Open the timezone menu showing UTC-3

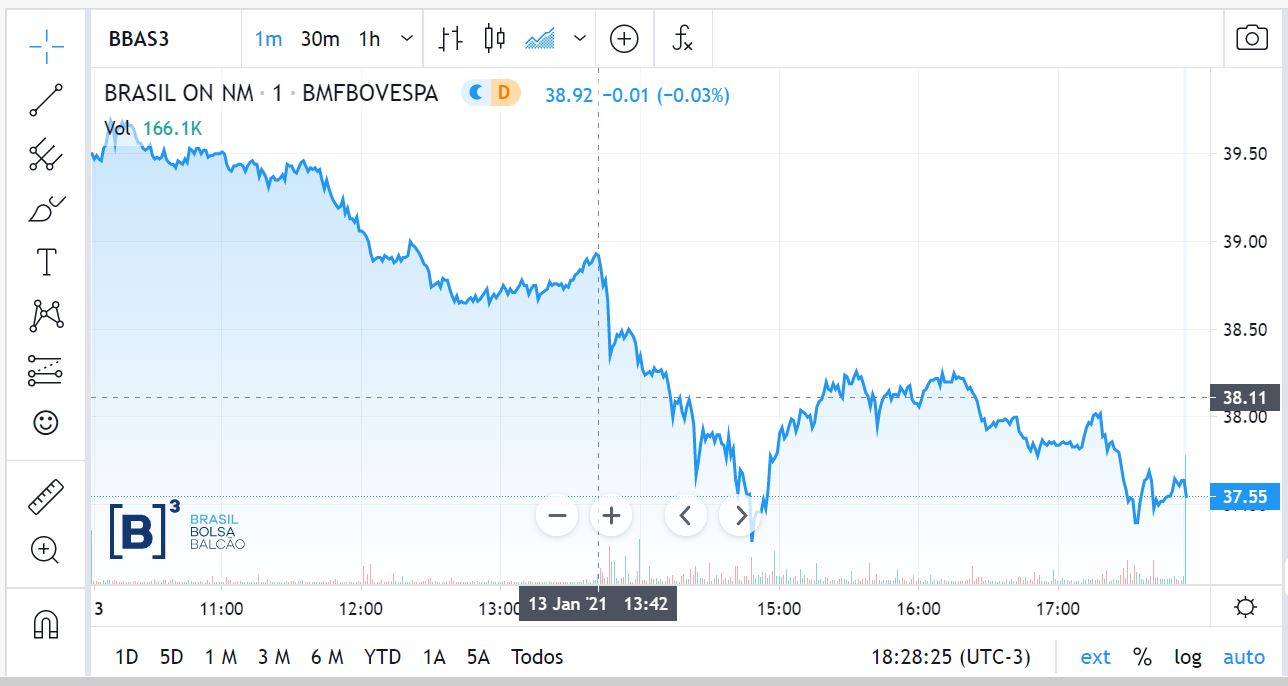pos(950,657)
